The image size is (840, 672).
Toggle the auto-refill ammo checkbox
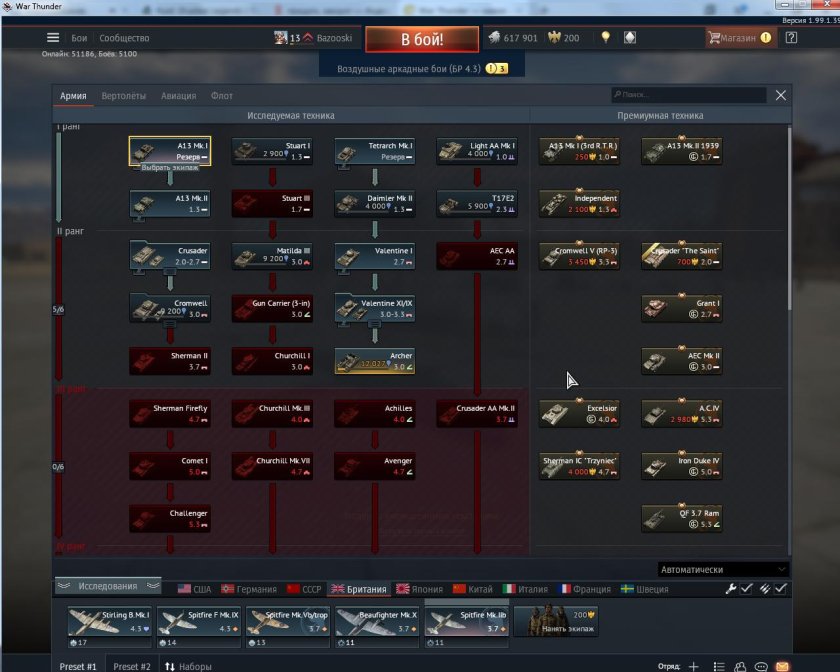click(781, 589)
